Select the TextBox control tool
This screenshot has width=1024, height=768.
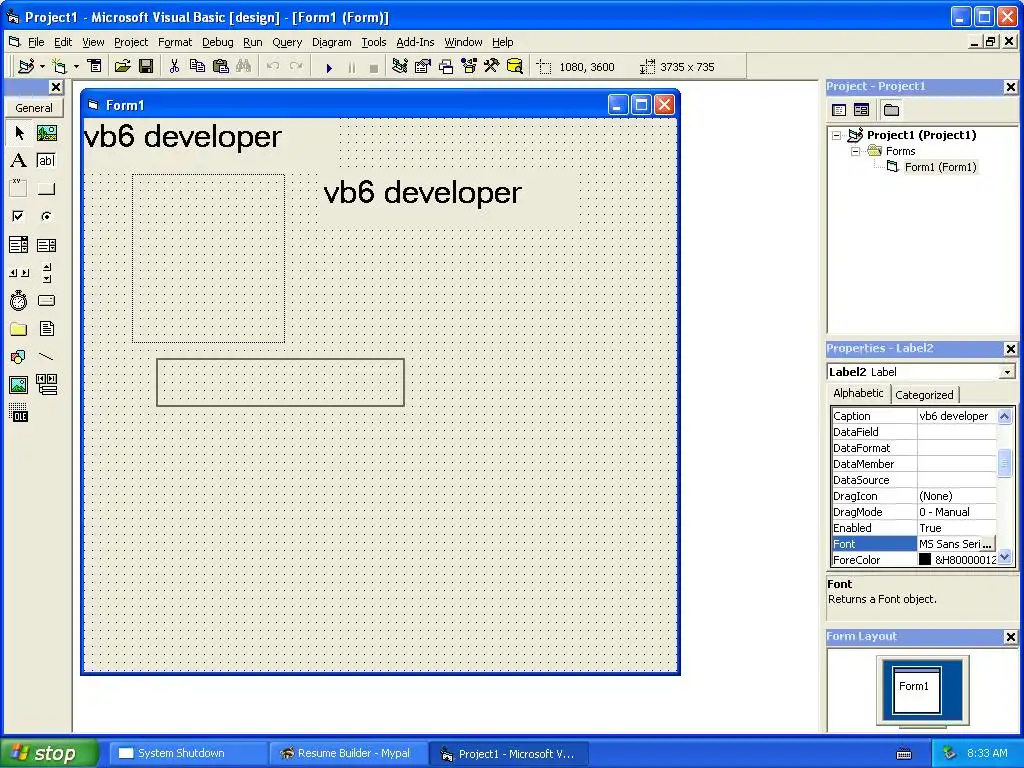click(x=46, y=161)
